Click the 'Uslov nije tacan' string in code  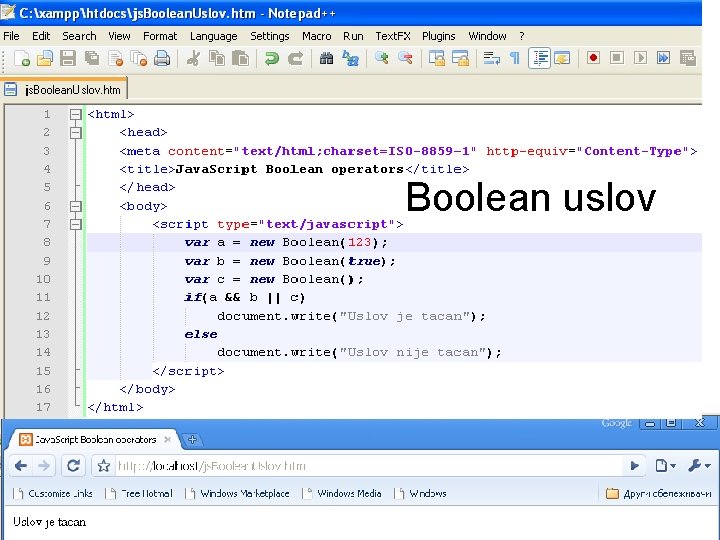point(412,352)
